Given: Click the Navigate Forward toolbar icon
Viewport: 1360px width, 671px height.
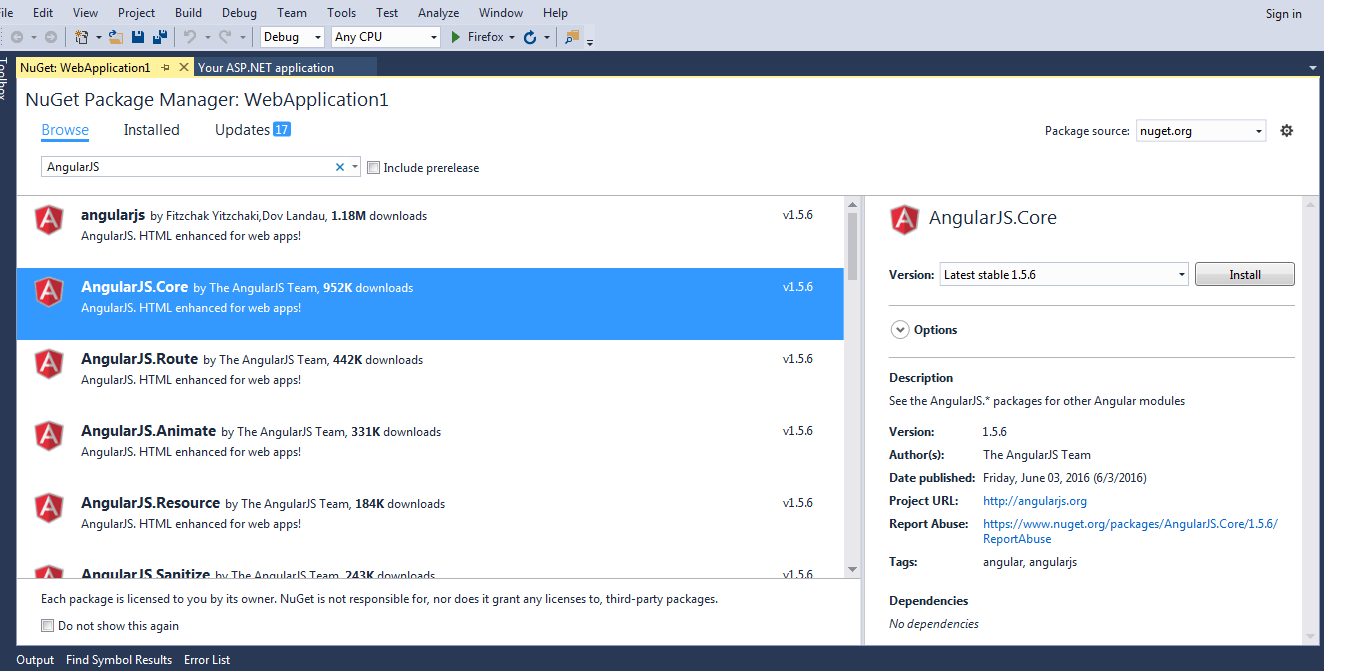Looking at the screenshot, I should click(51, 37).
